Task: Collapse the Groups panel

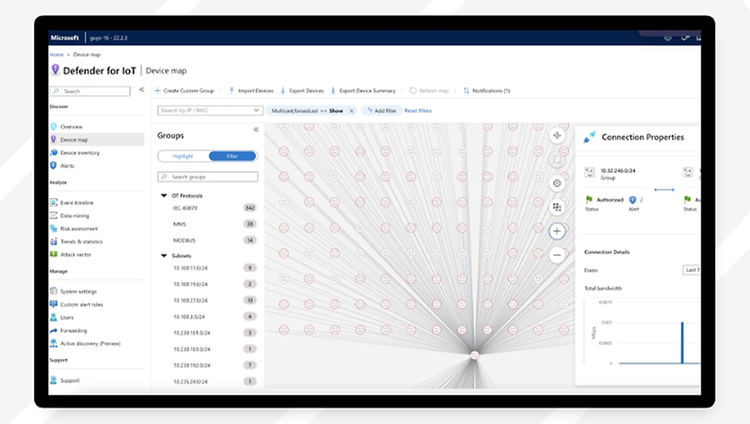Action: (256, 130)
